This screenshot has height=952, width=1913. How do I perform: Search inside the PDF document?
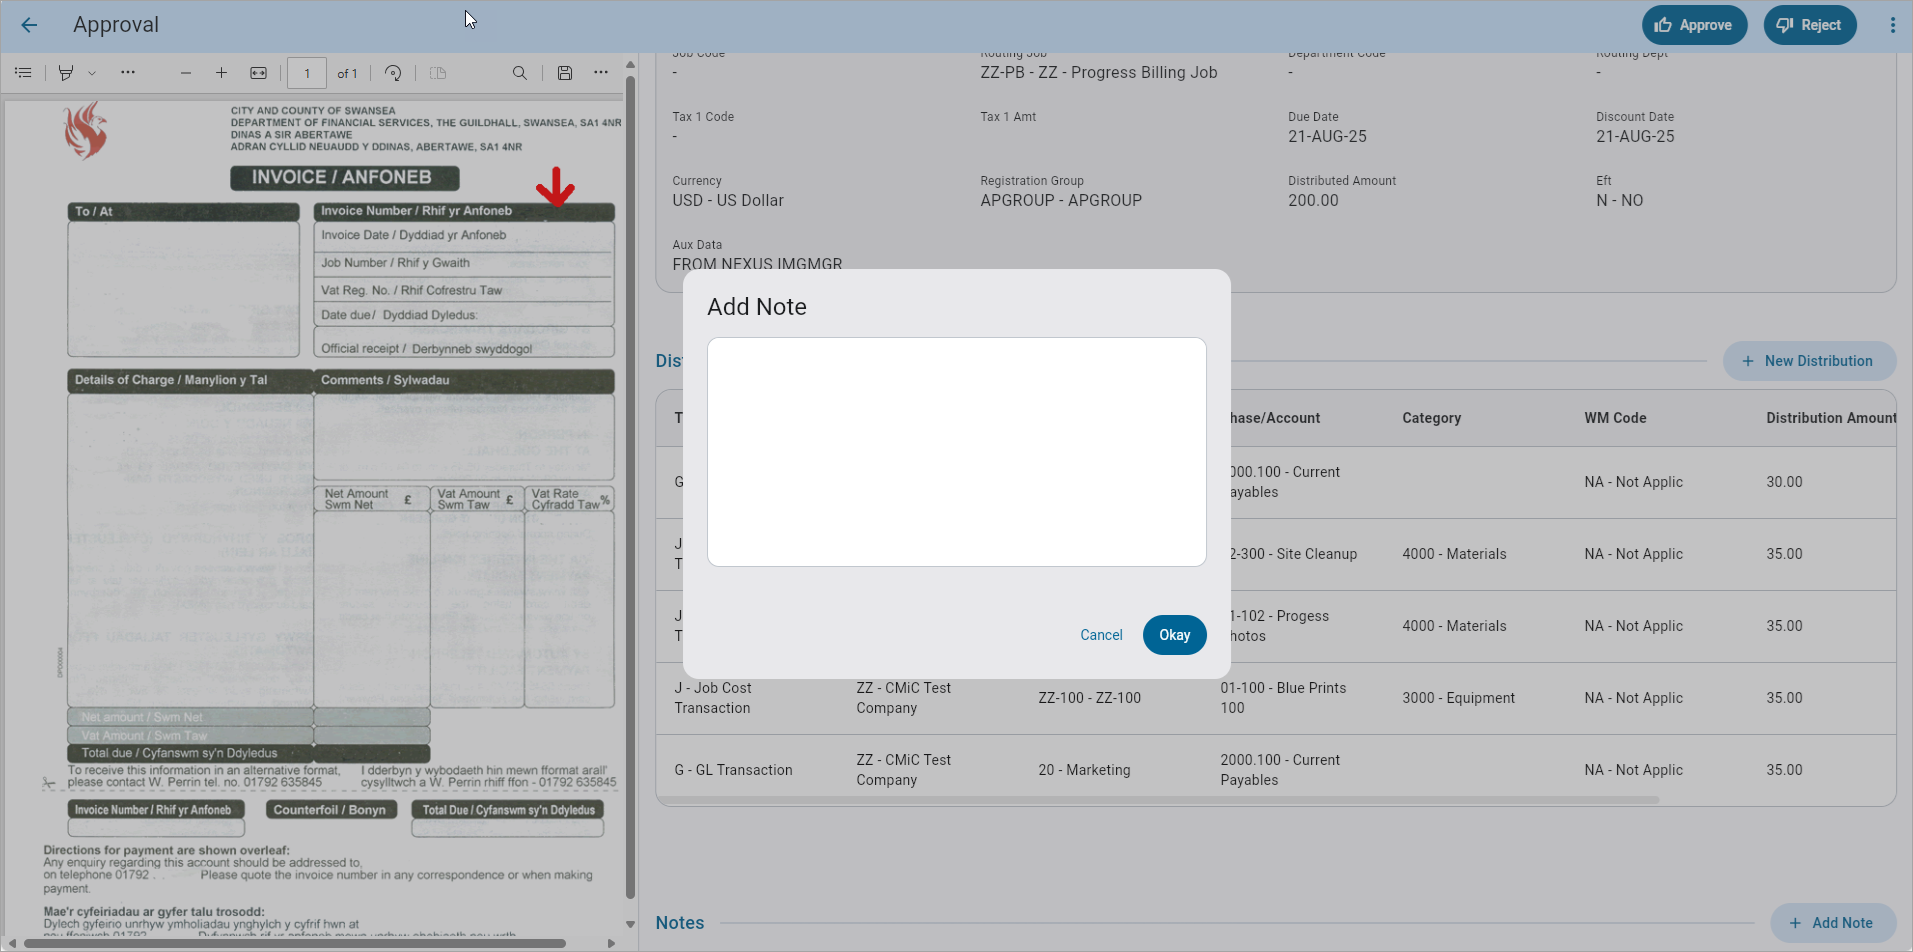pyautogui.click(x=519, y=73)
